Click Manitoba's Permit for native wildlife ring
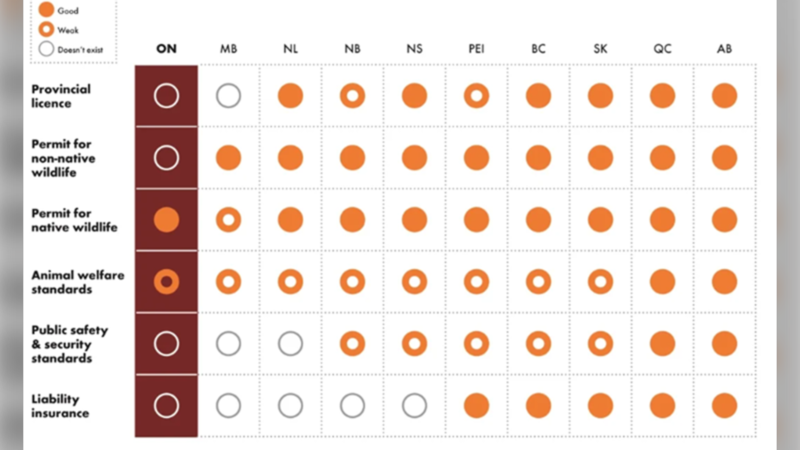 (x=228, y=220)
